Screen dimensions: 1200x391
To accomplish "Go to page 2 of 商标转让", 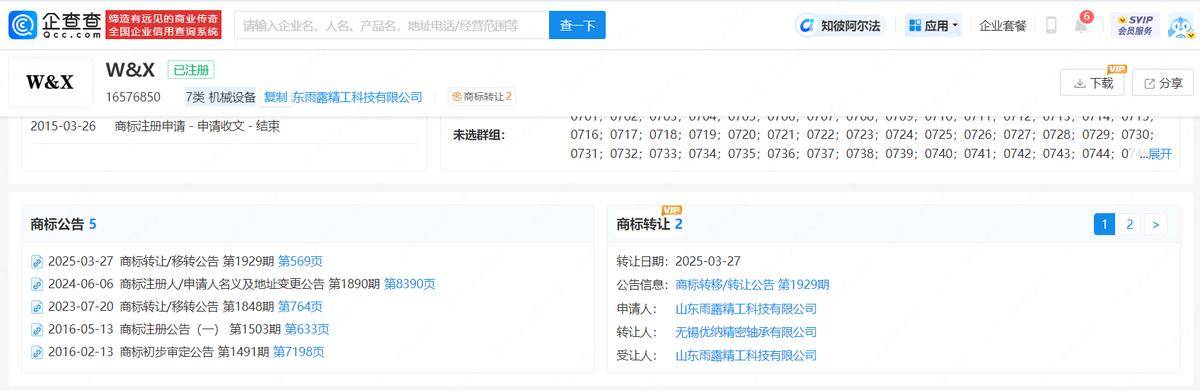I will coord(1130,224).
